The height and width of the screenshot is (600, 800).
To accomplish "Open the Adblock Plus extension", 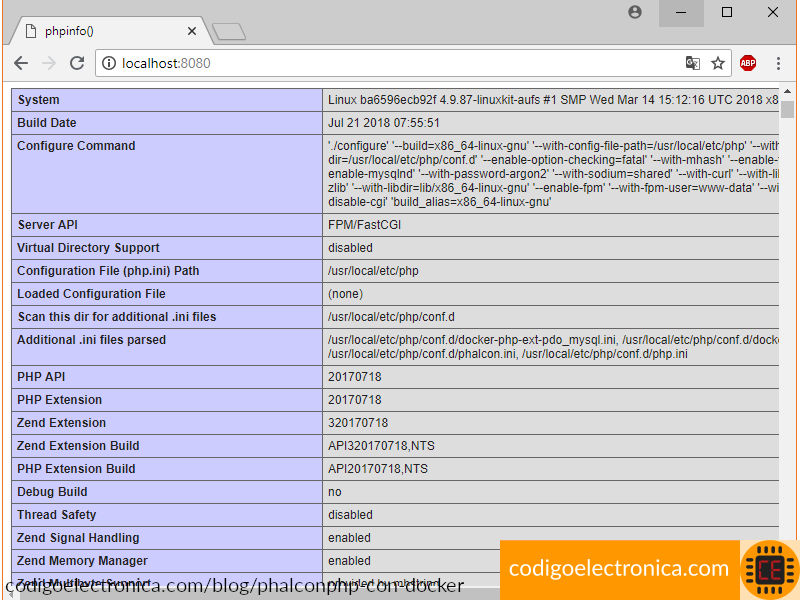I will coord(748,63).
